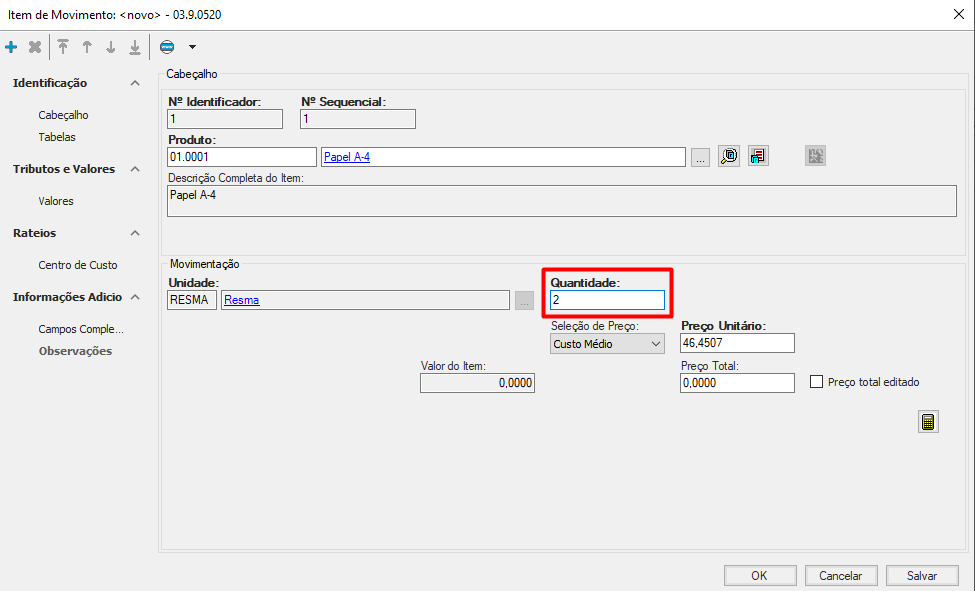Click the Salvar button

(921, 576)
